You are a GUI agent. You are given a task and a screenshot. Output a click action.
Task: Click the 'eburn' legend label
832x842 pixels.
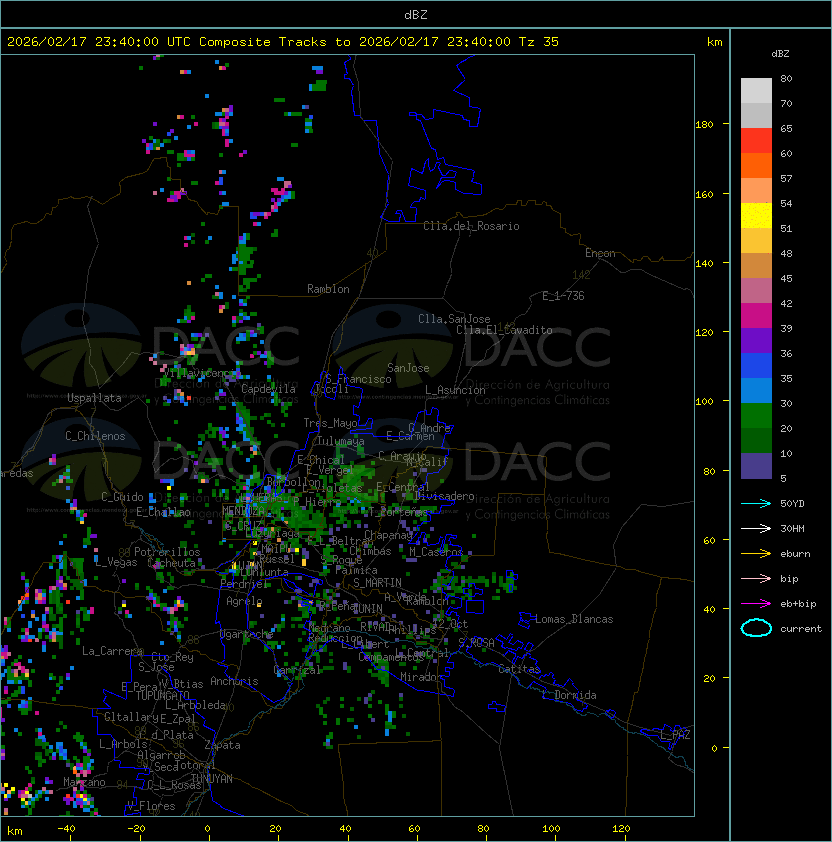click(795, 554)
